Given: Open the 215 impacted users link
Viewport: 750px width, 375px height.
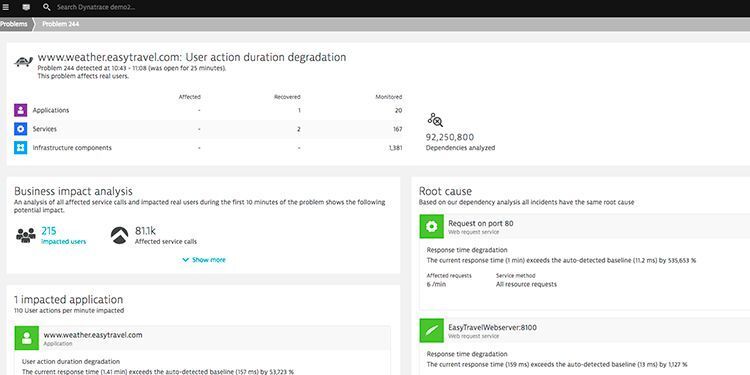Looking at the screenshot, I should [x=64, y=236].
